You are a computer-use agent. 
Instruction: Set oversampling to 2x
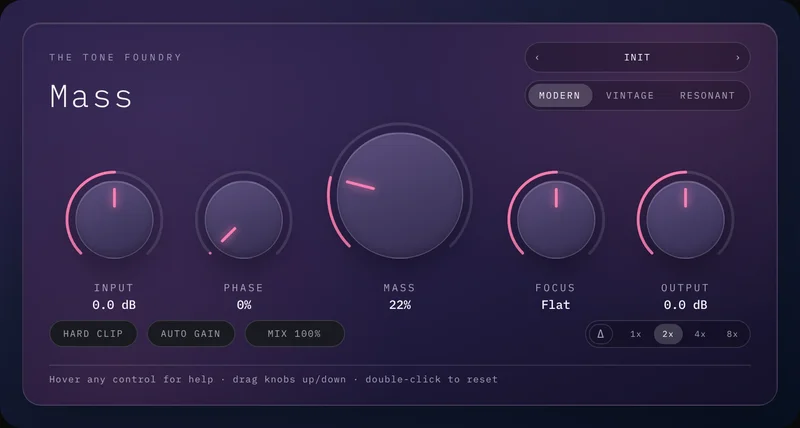(x=668, y=334)
